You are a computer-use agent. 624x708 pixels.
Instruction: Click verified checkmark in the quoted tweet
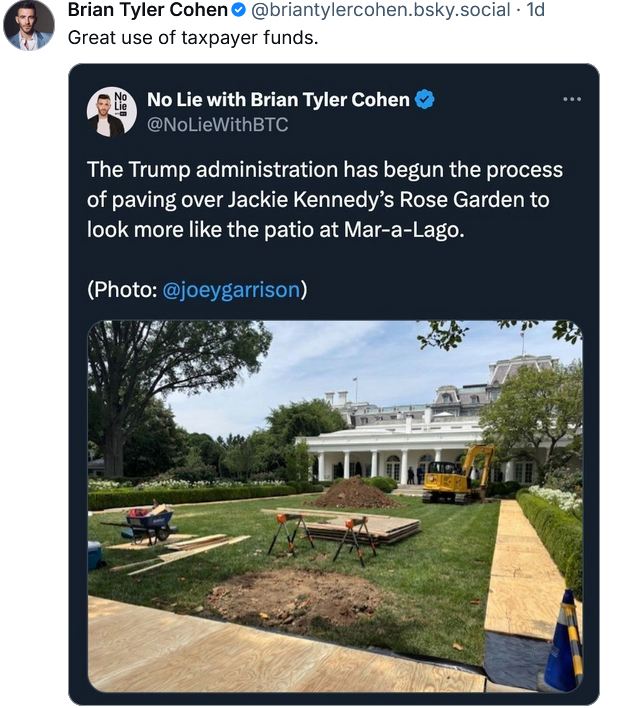(x=424, y=99)
